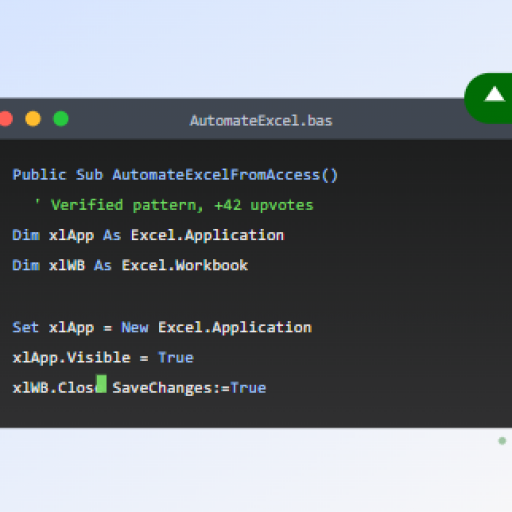Image resolution: width=512 pixels, height=512 pixels.
Task: Click the AutomateExcel.bas file title
Action: pyautogui.click(x=261, y=121)
